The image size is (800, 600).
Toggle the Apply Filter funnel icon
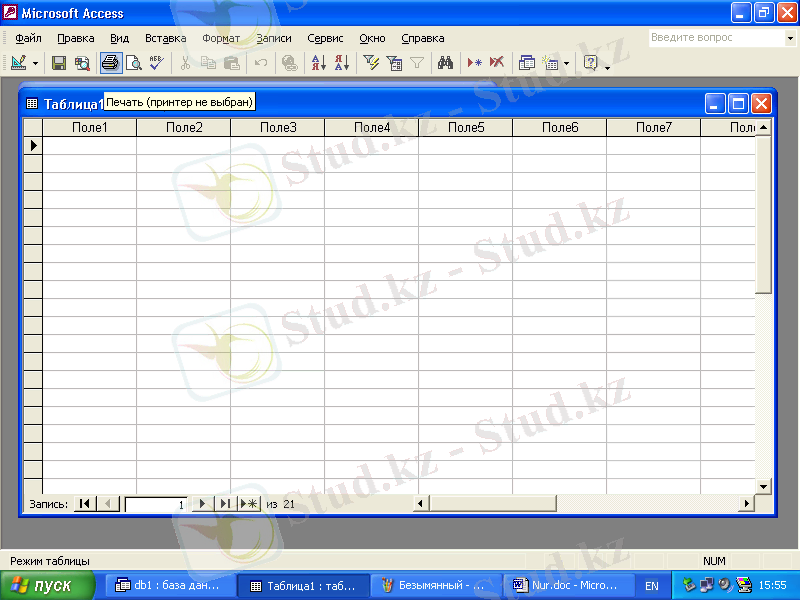(417, 63)
